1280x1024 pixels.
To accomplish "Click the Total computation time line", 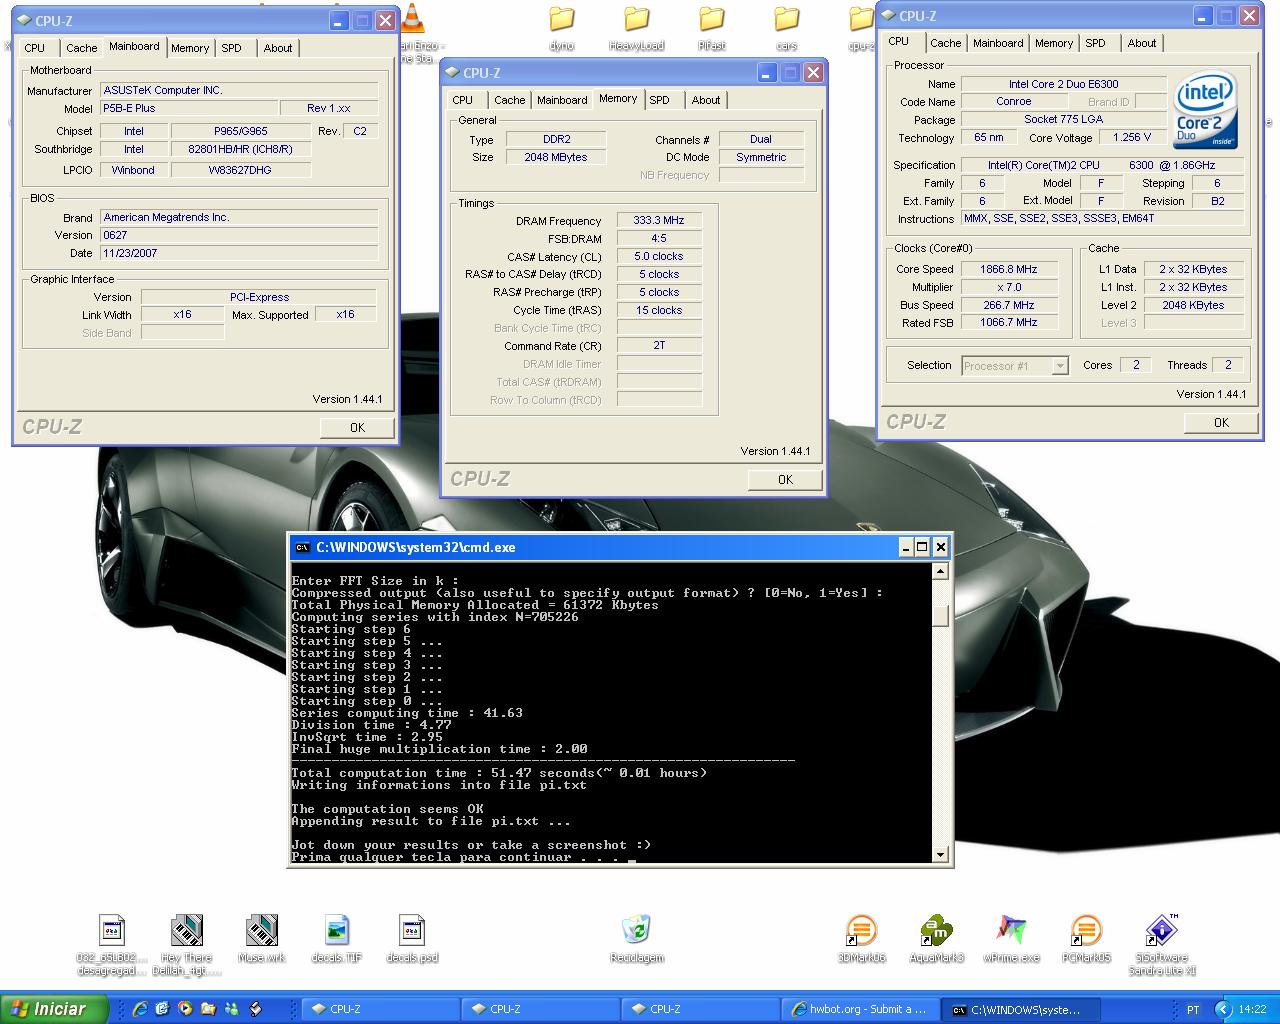I will [x=499, y=773].
